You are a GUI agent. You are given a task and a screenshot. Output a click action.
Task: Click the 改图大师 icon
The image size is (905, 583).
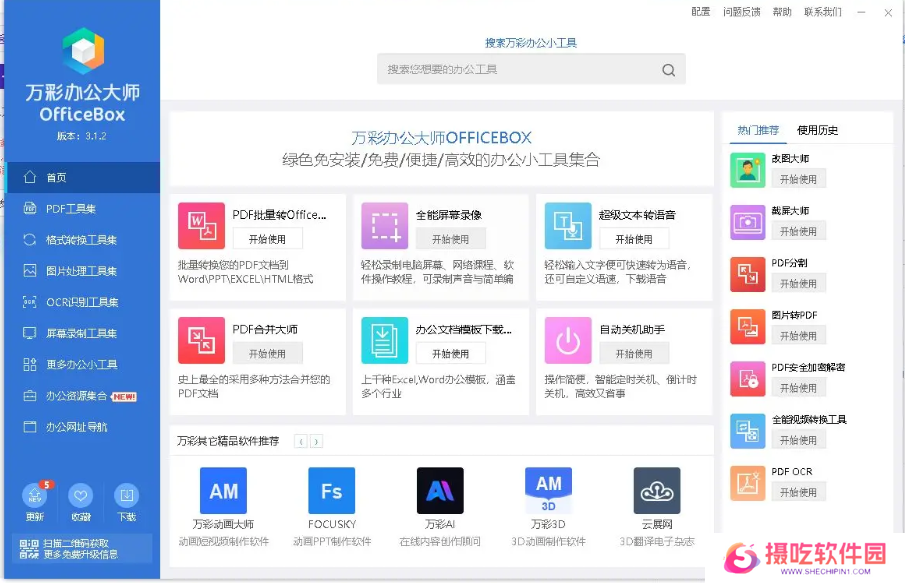coord(747,170)
